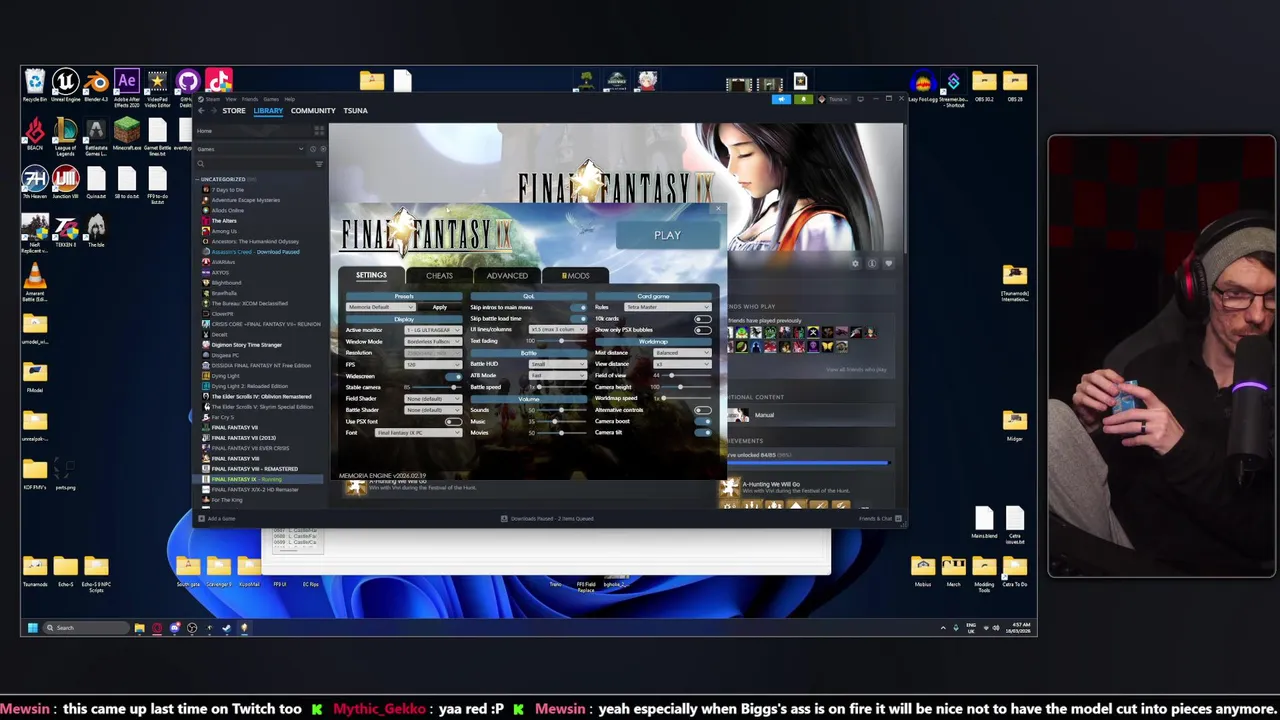This screenshot has width=1280, height=720.
Task: Click Add a Game in Steam
Action: (216, 518)
